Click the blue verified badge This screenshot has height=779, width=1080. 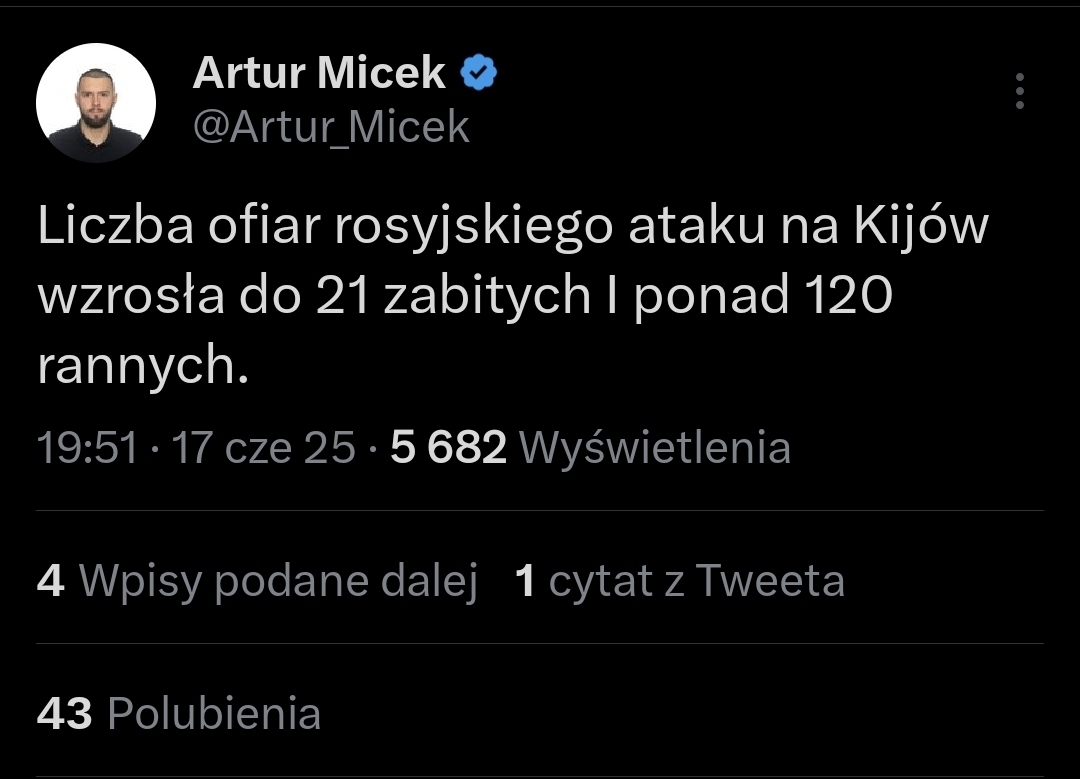click(479, 72)
